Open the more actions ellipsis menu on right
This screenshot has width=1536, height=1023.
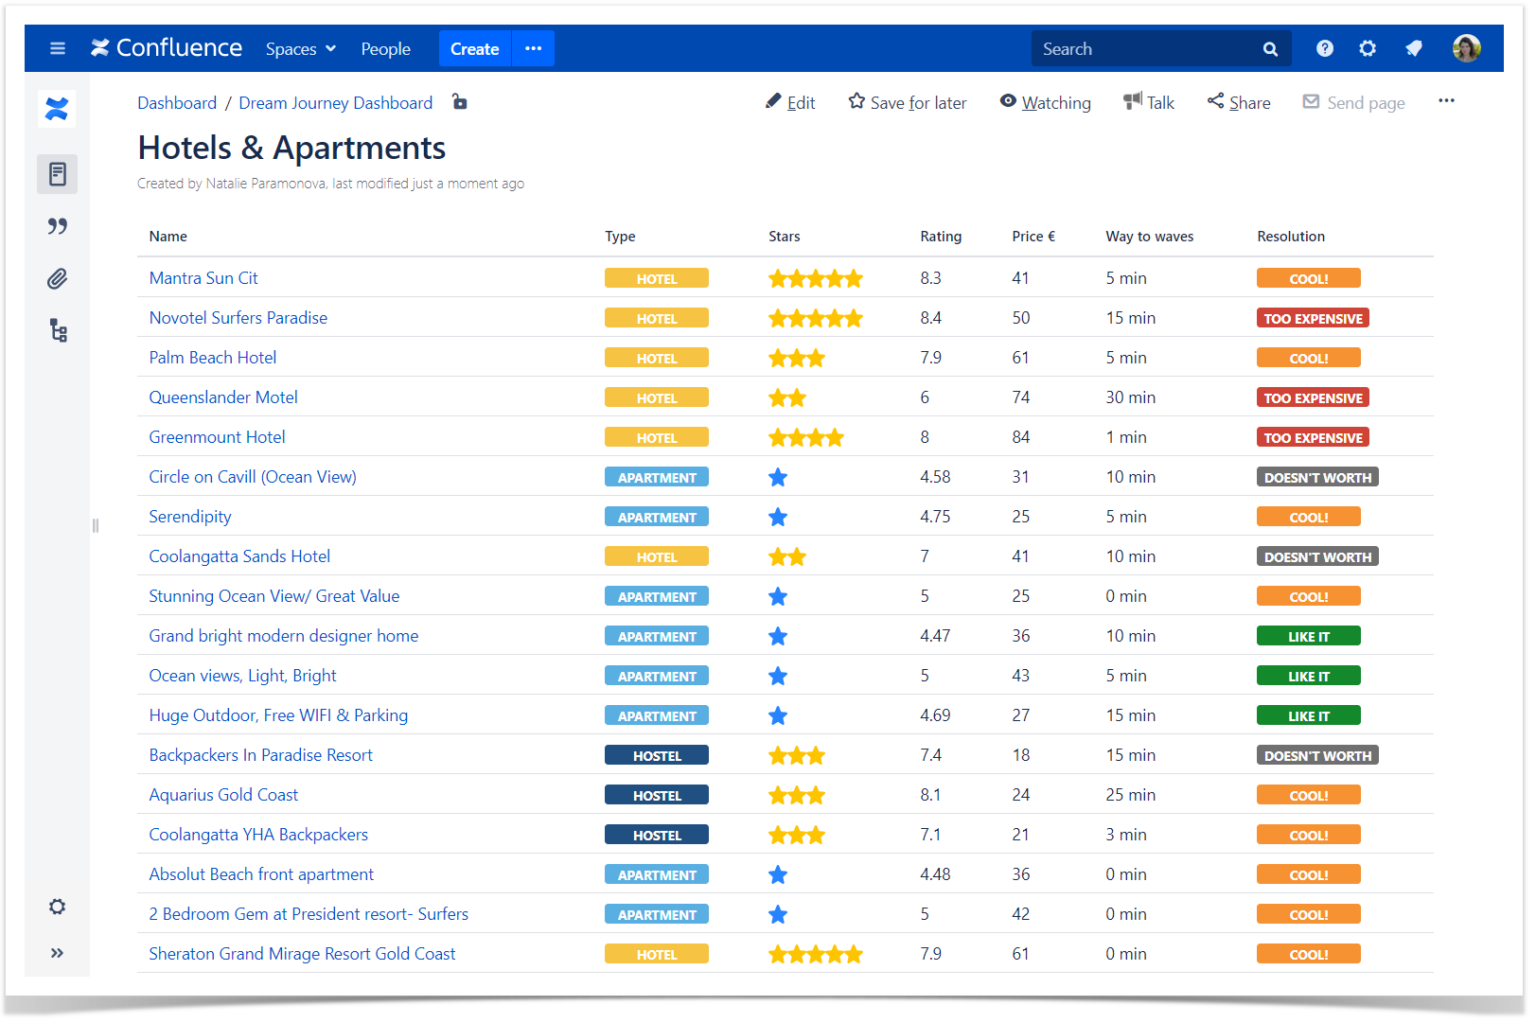[x=1447, y=101]
